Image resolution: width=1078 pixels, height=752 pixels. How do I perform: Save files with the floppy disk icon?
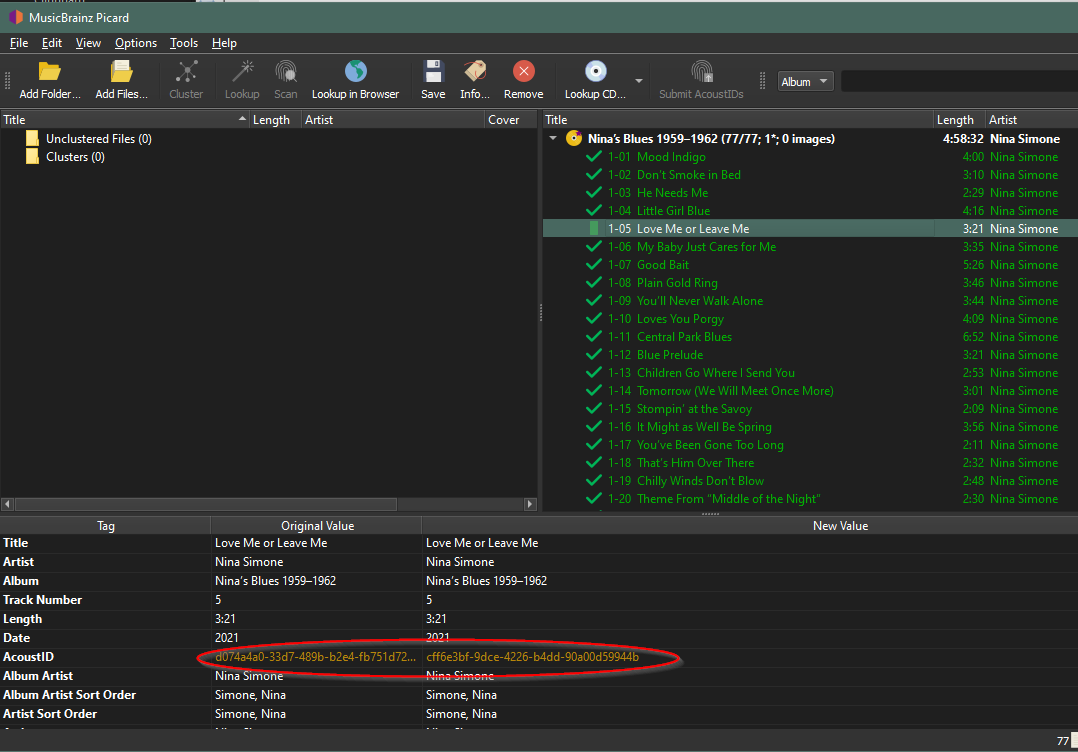pos(433,73)
